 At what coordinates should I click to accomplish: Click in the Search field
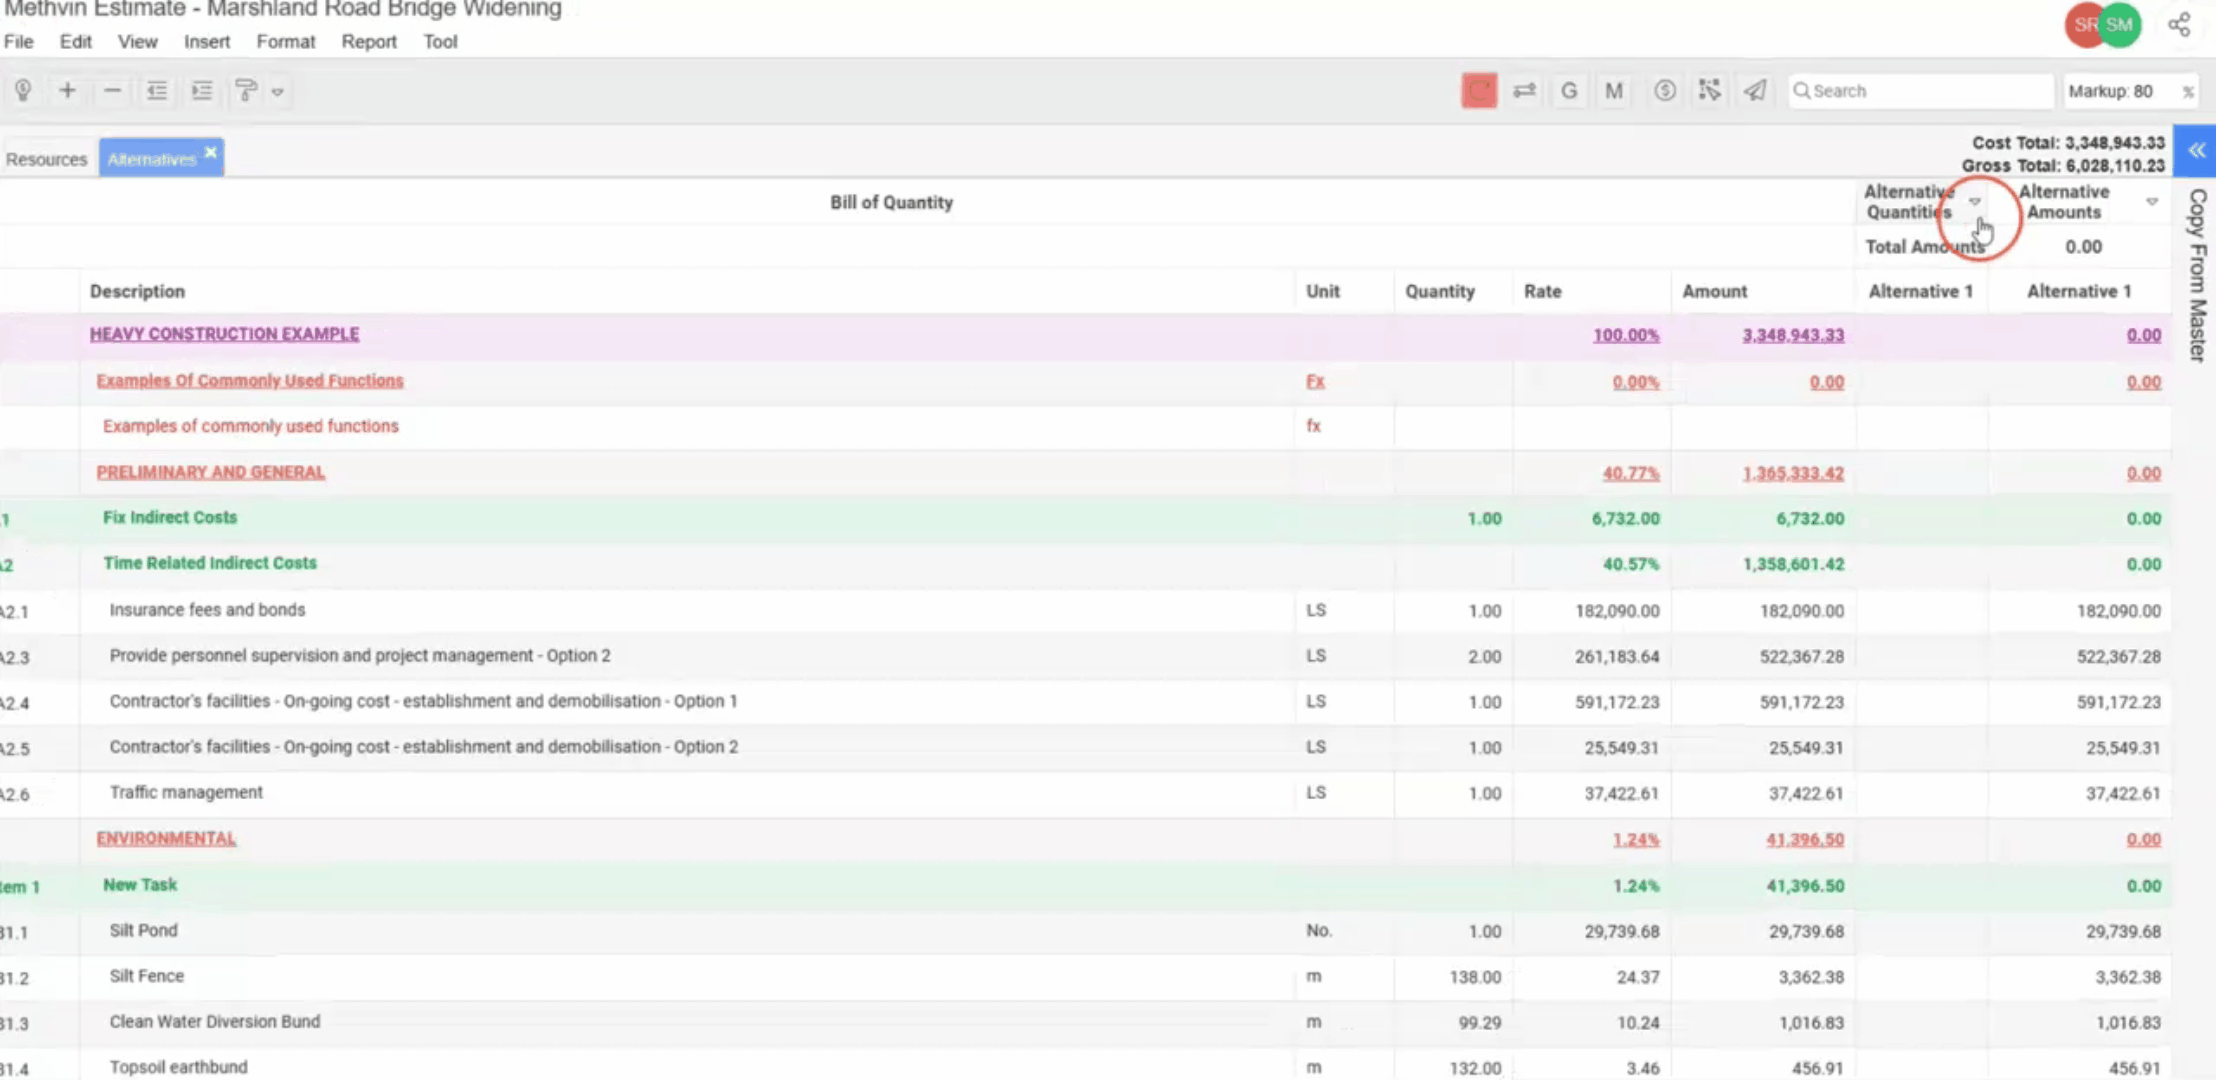click(x=1925, y=91)
